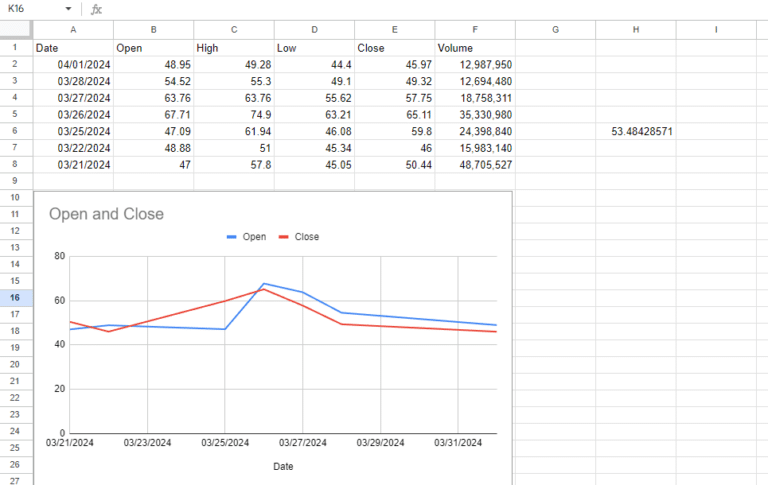Click low value 55.62

(314, 98)
